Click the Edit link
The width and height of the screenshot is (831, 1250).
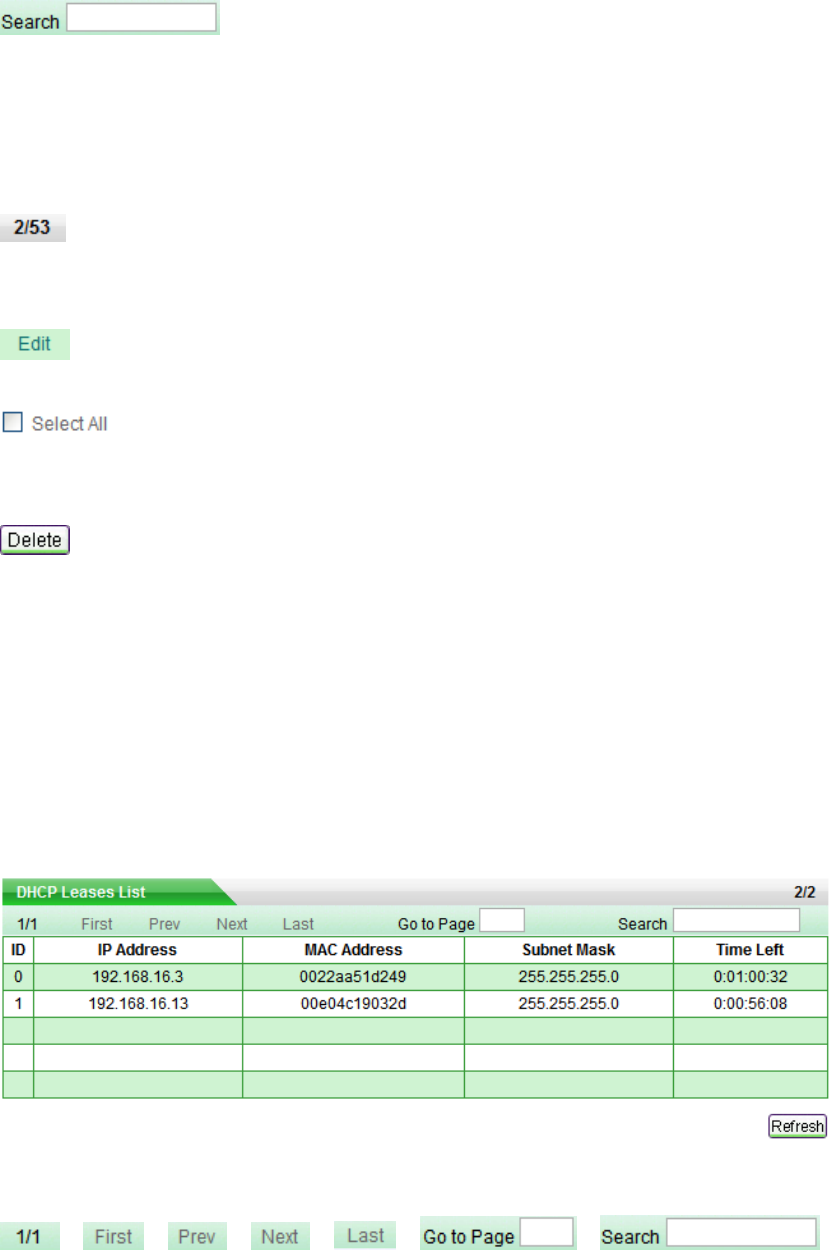point(35,344)
